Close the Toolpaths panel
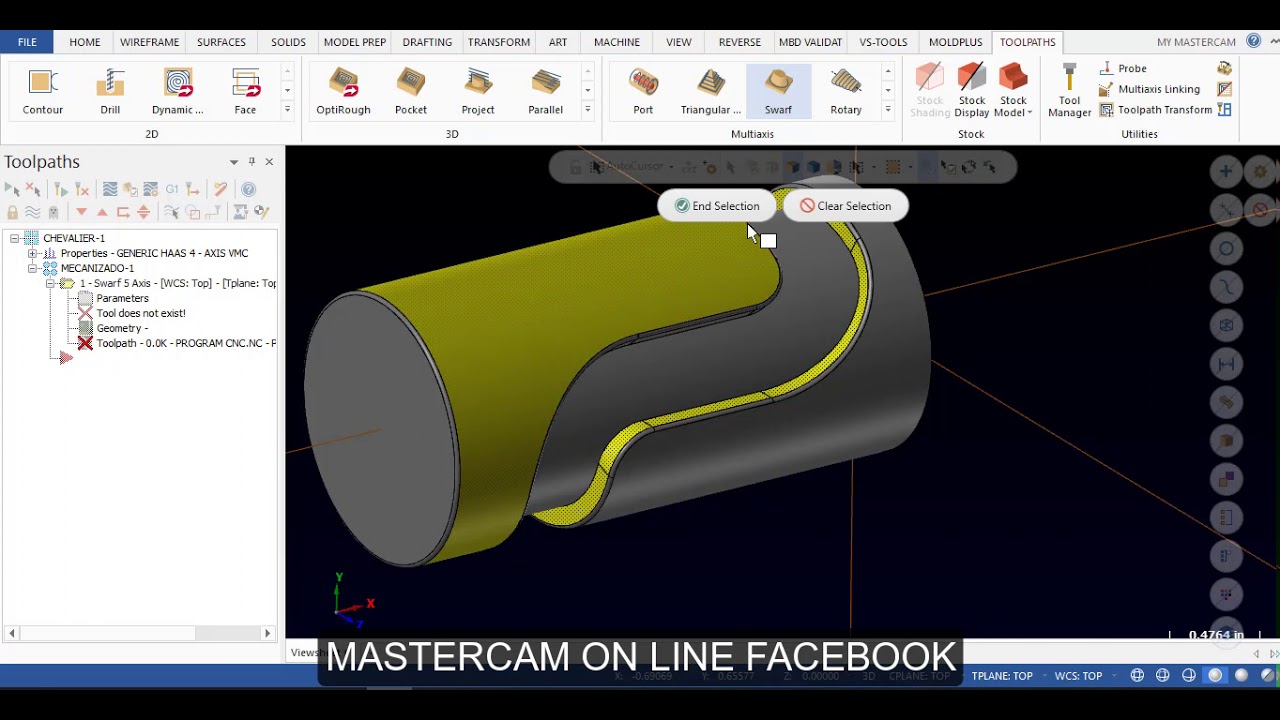 [269, 162]
